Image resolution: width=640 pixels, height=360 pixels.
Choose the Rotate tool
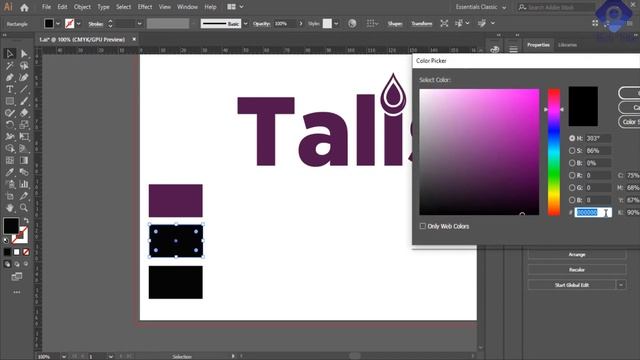tap(10, 125)
